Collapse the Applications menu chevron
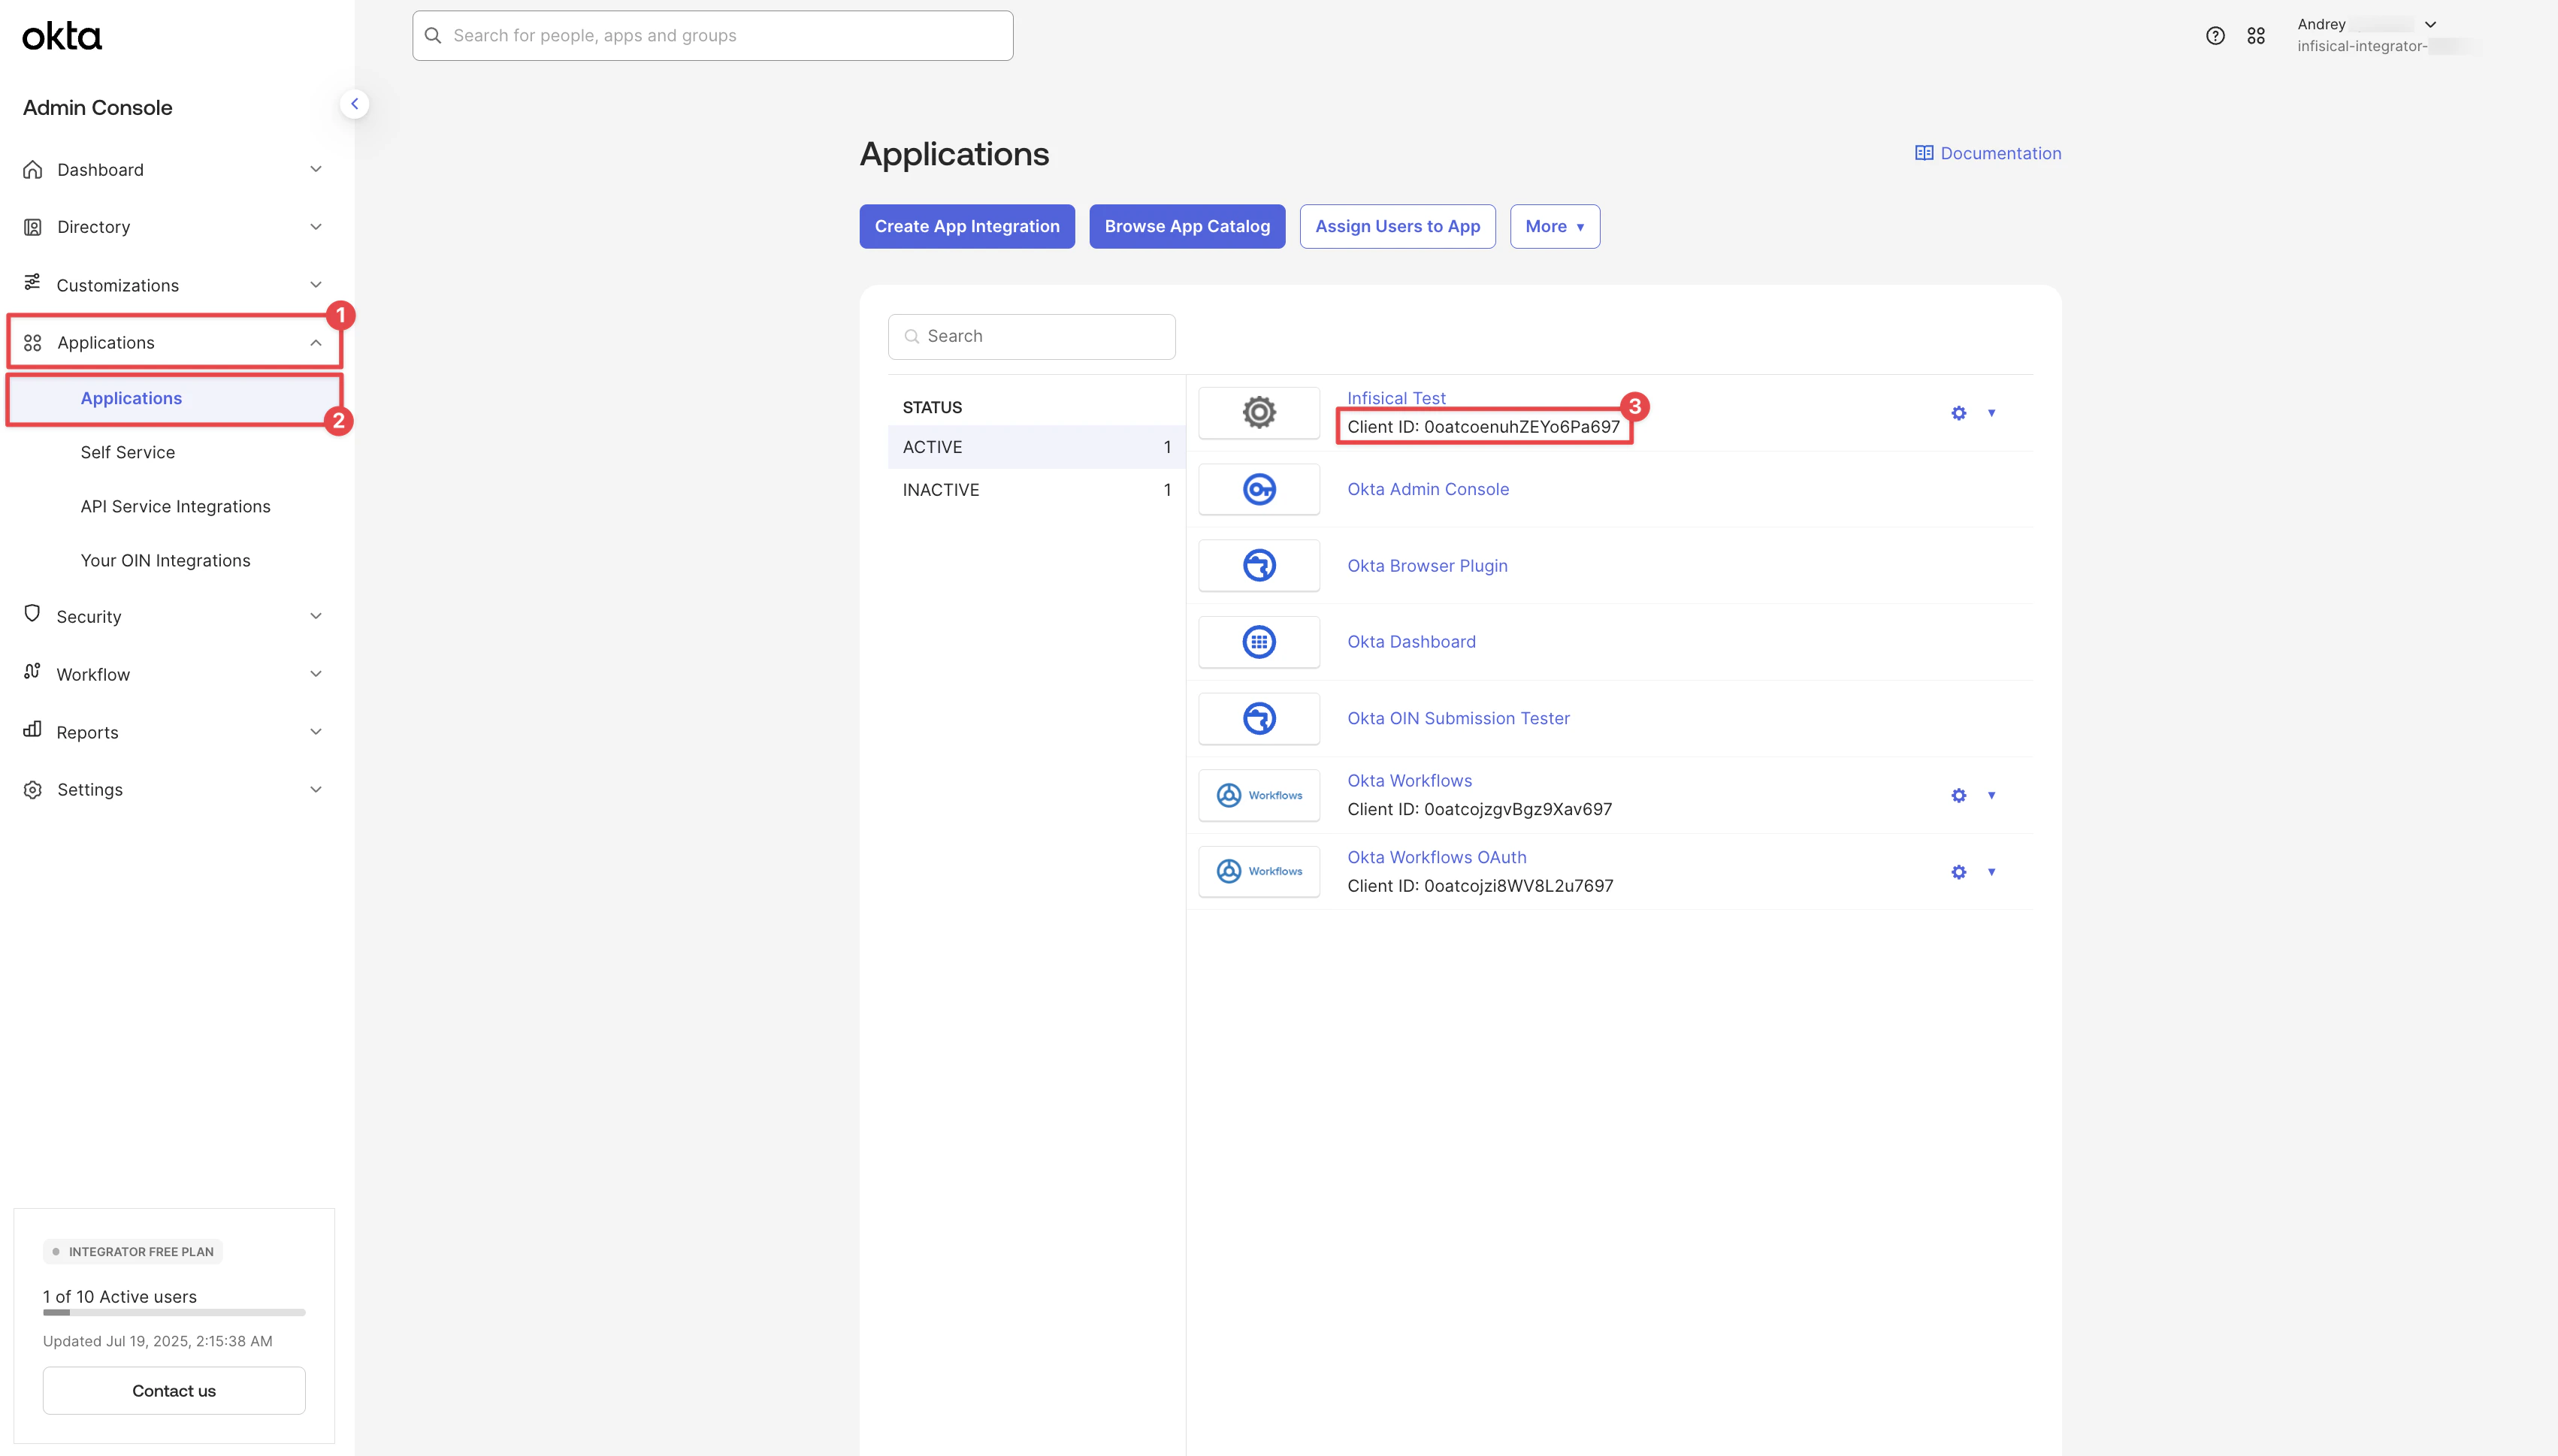The image size is (2558, 1456). point(316,343)
